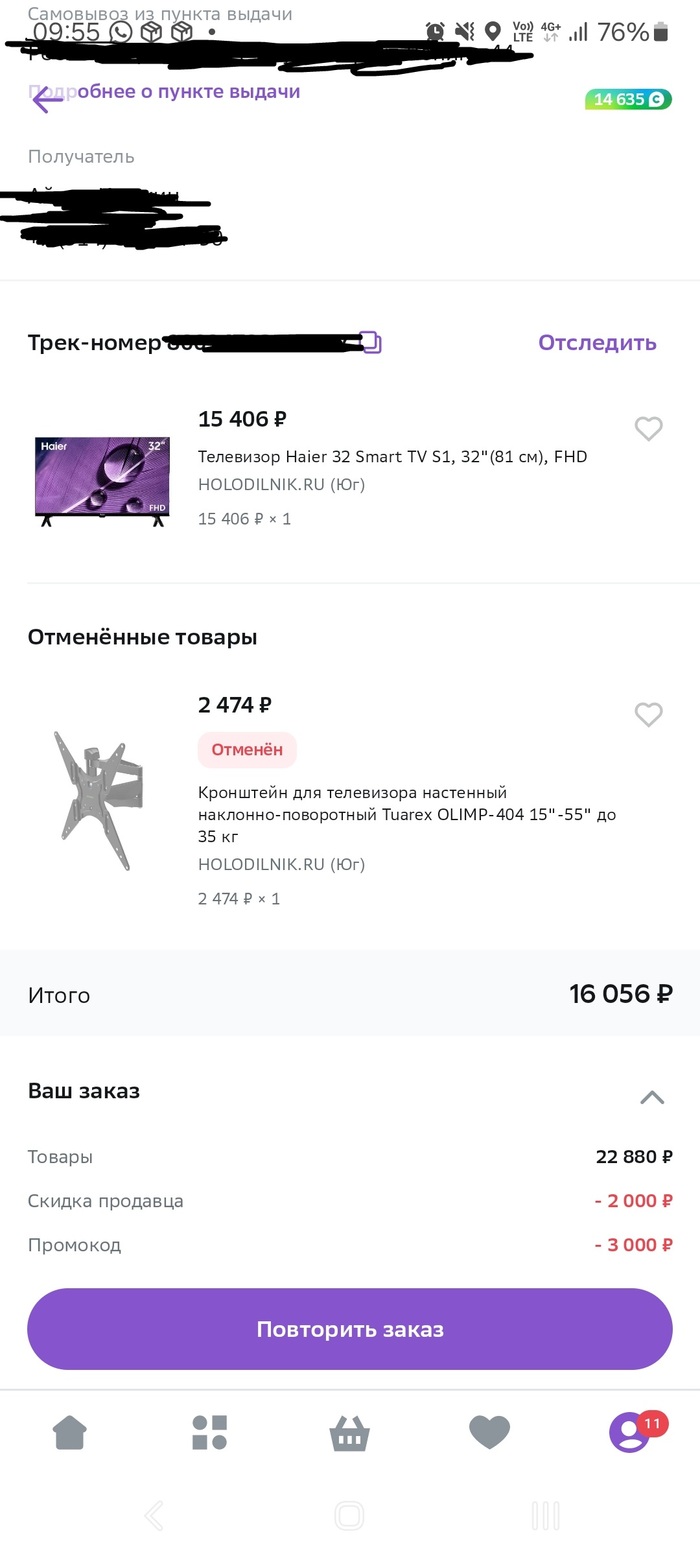This screenshot has height=1556, width=700.
Task: Tap the Android back navigation button
Action: click(x=154, y=1516)
